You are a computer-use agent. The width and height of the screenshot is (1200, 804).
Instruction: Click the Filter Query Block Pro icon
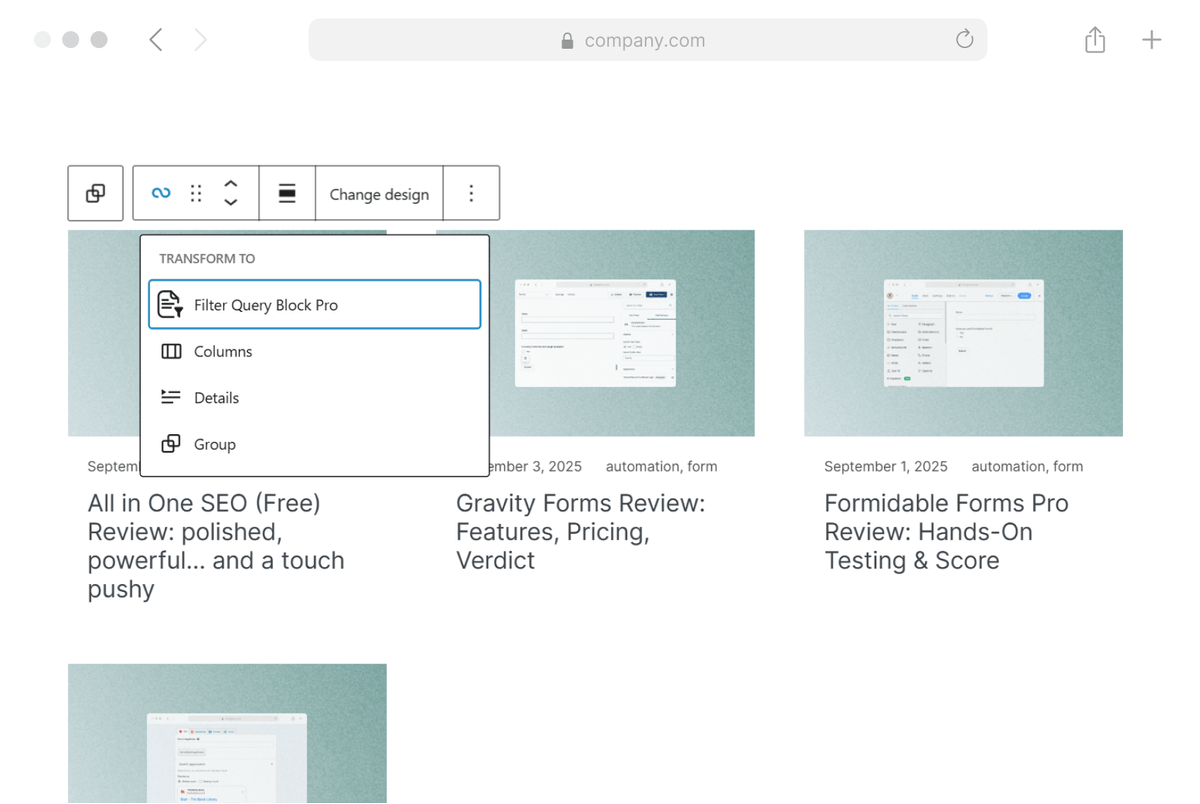point(171,304)
